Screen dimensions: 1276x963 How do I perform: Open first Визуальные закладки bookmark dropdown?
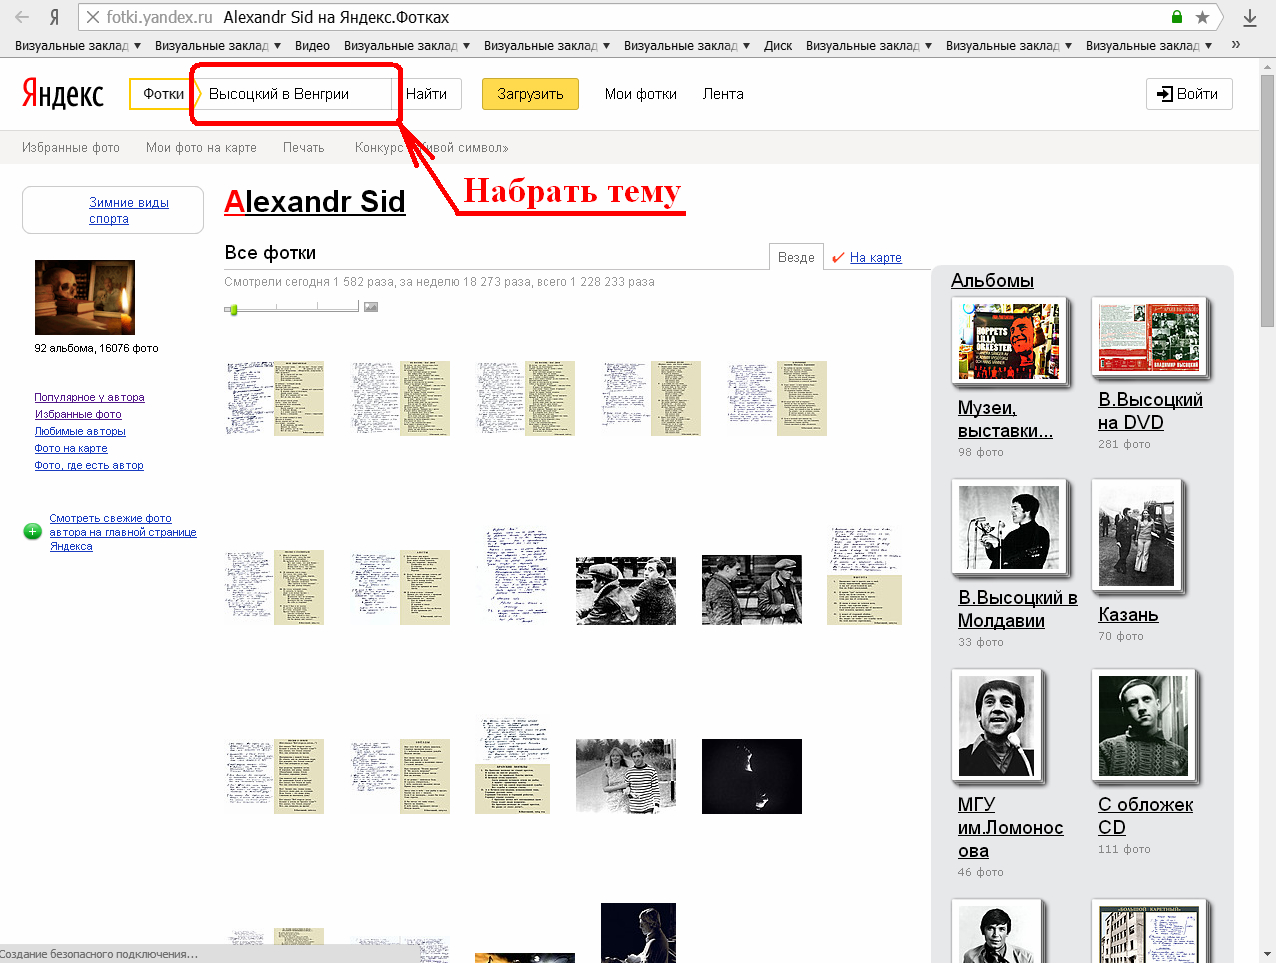(x=78, y=45)
